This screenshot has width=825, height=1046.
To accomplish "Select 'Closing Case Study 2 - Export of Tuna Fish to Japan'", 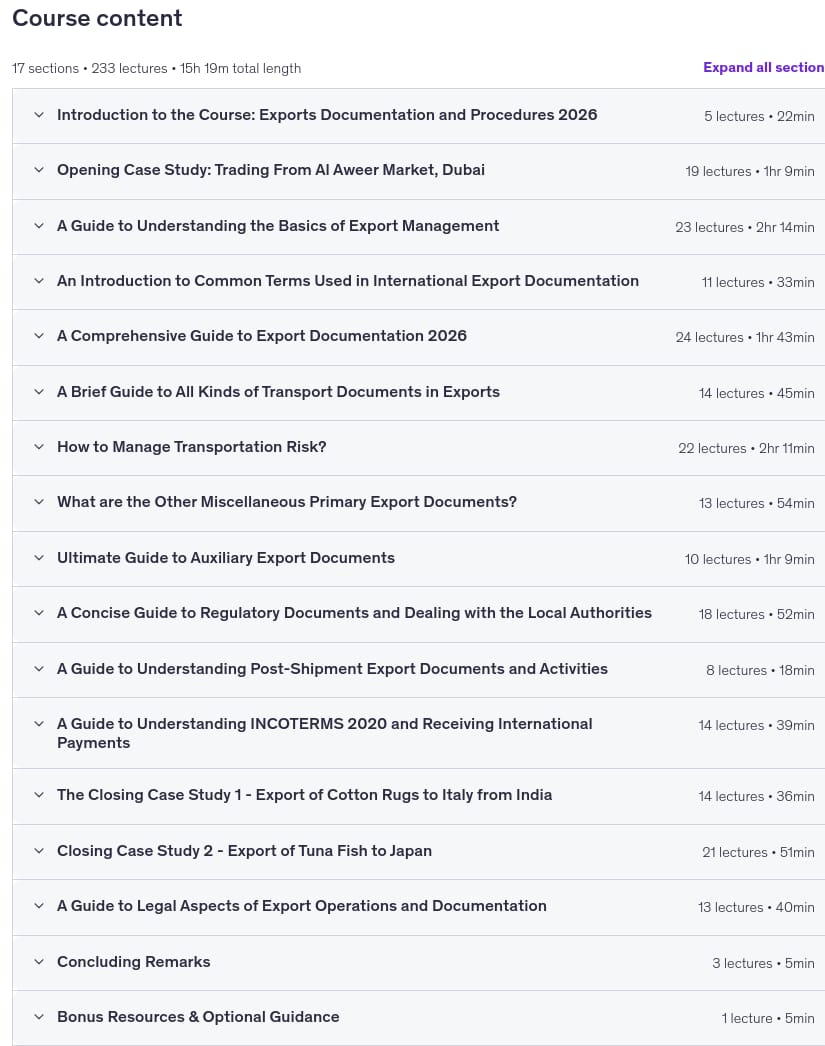I will tap(244, 851).
